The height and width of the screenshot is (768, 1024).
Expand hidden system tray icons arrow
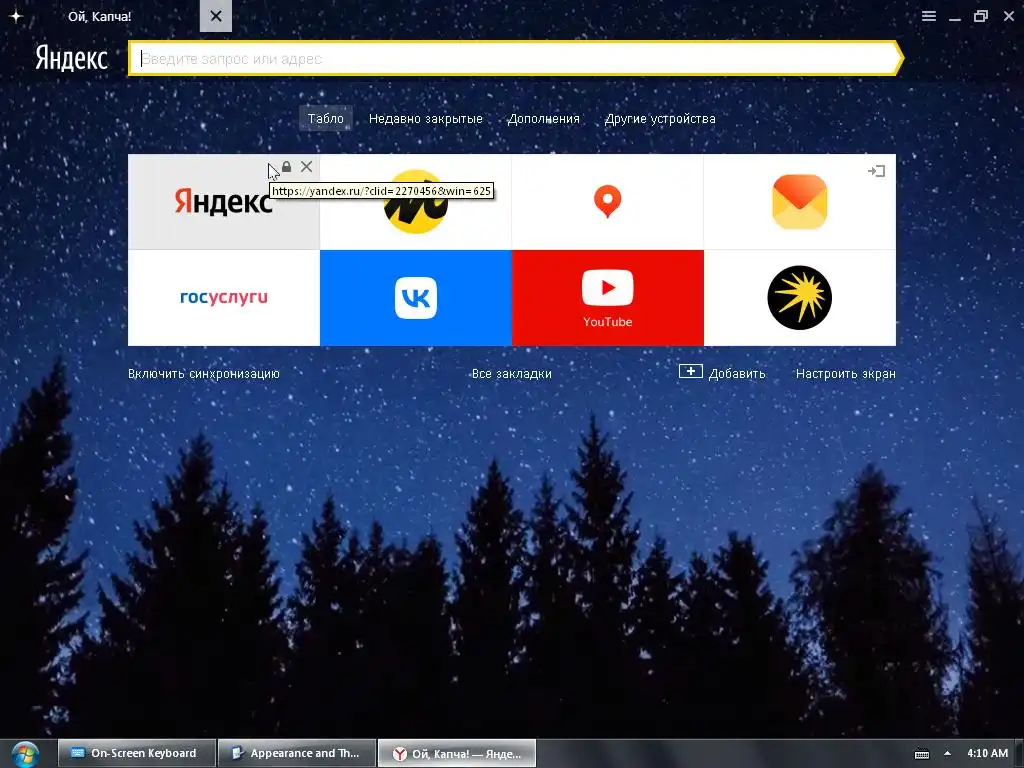947,753
